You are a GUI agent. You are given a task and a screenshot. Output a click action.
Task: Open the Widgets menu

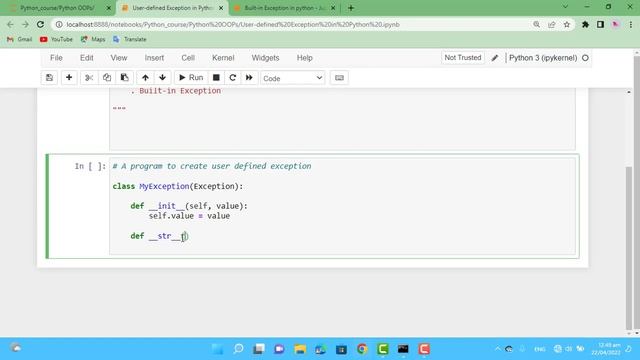[x=265, y=58]
